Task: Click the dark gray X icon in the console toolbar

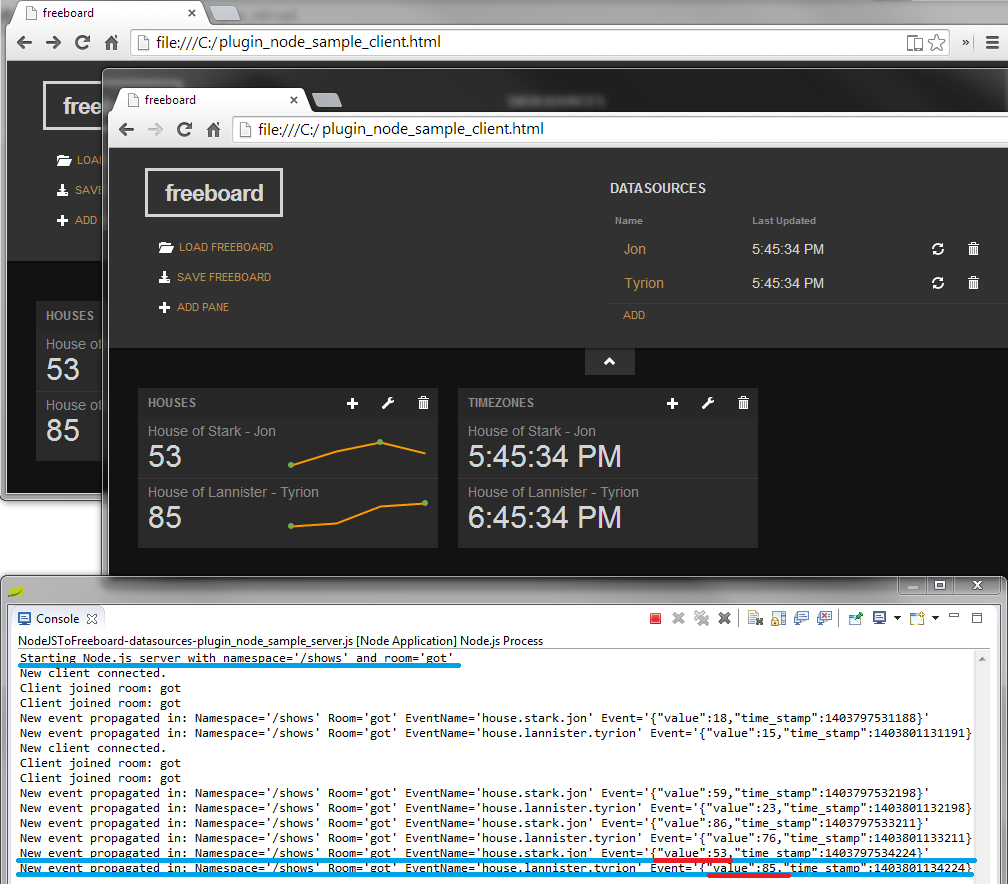Action: point(724,618)
